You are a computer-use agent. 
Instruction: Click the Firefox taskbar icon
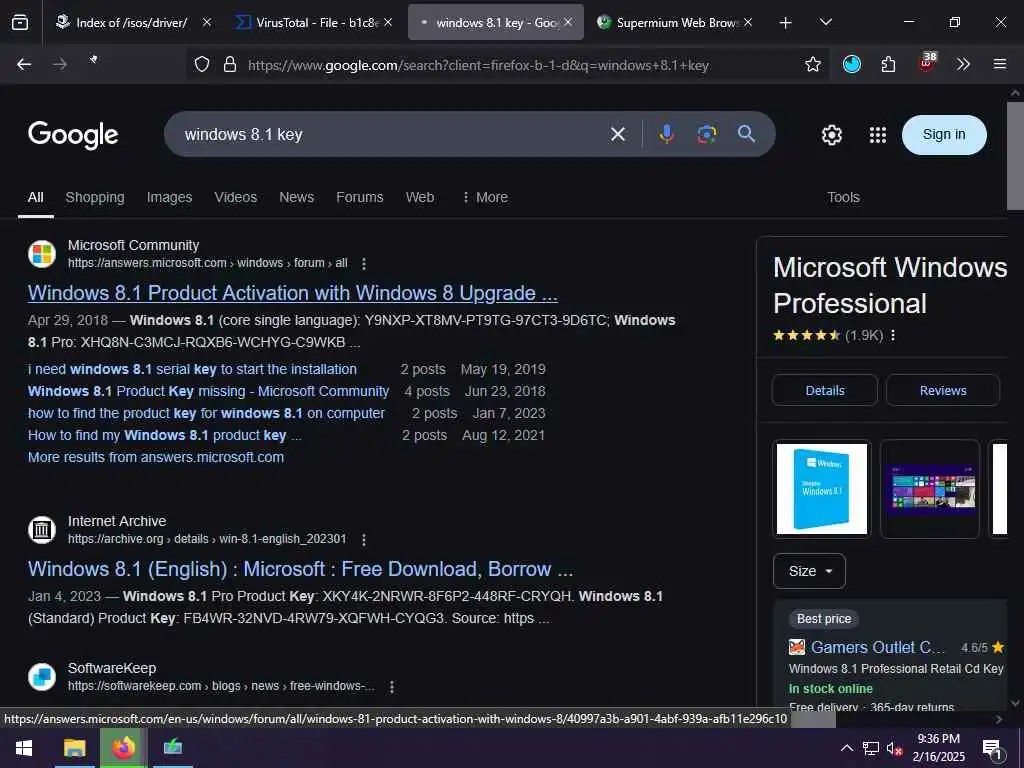click(123, 748)
